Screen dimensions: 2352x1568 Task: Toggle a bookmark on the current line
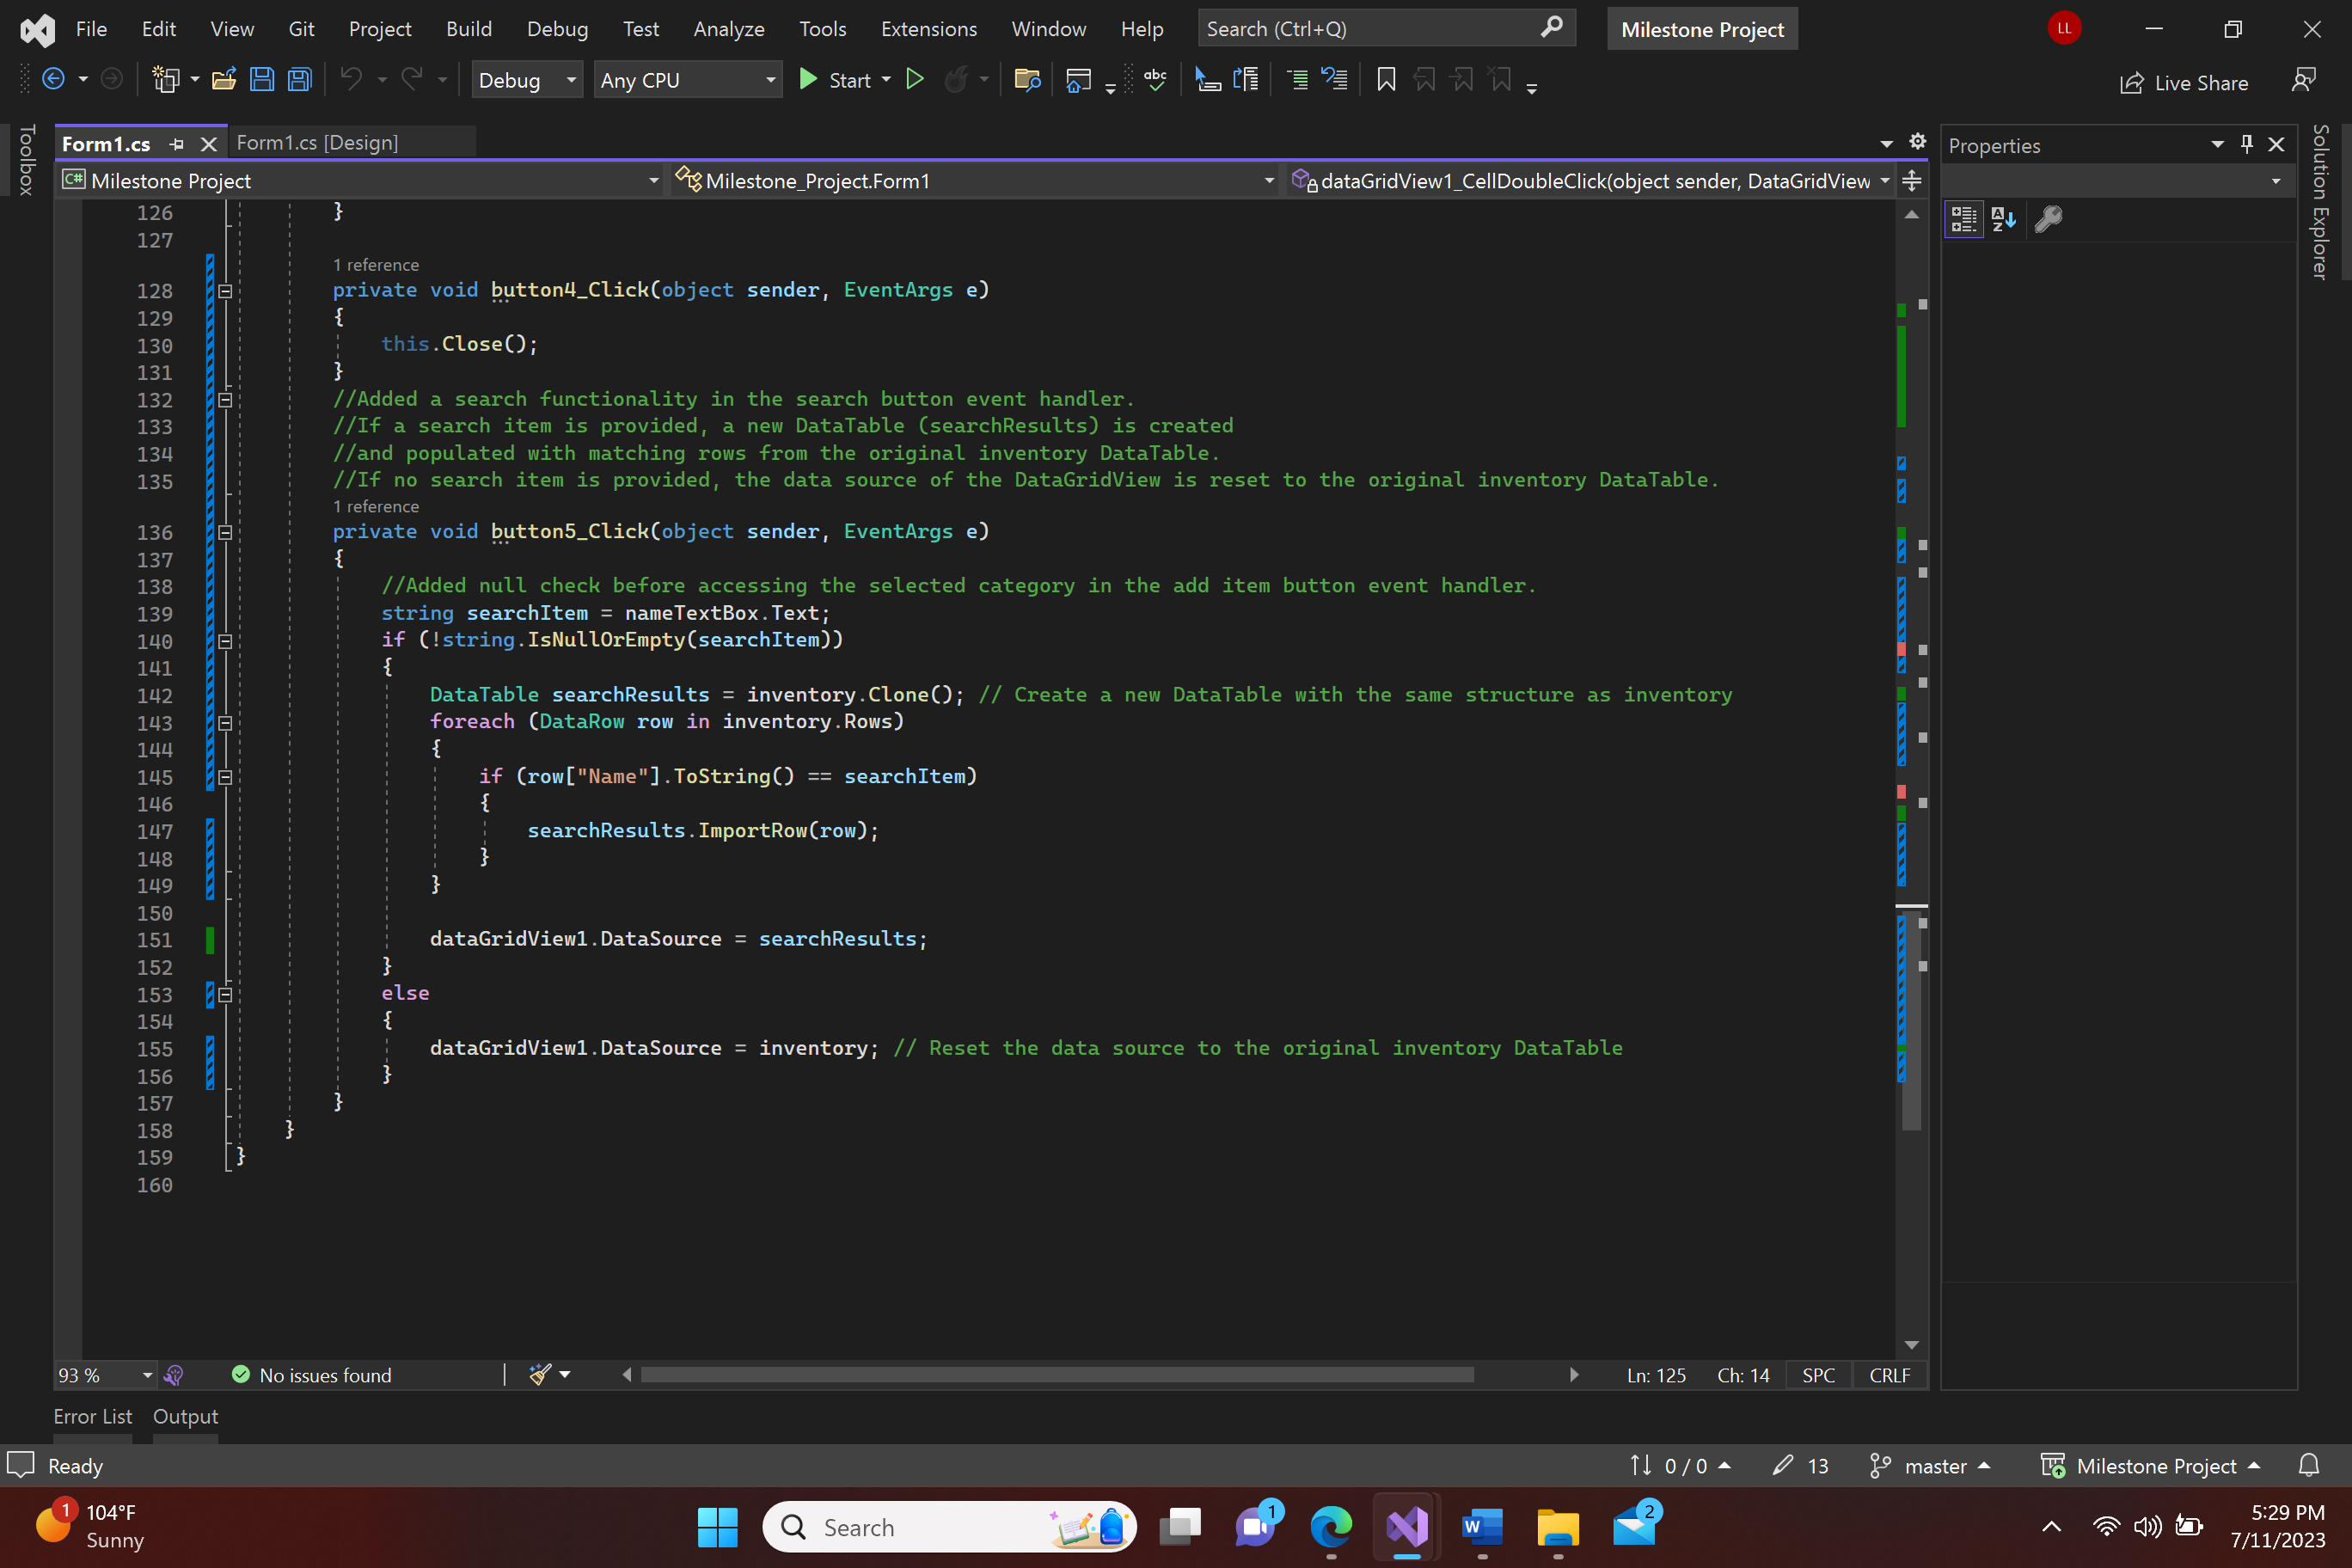pyautogui.click(x=1386, y=80)
